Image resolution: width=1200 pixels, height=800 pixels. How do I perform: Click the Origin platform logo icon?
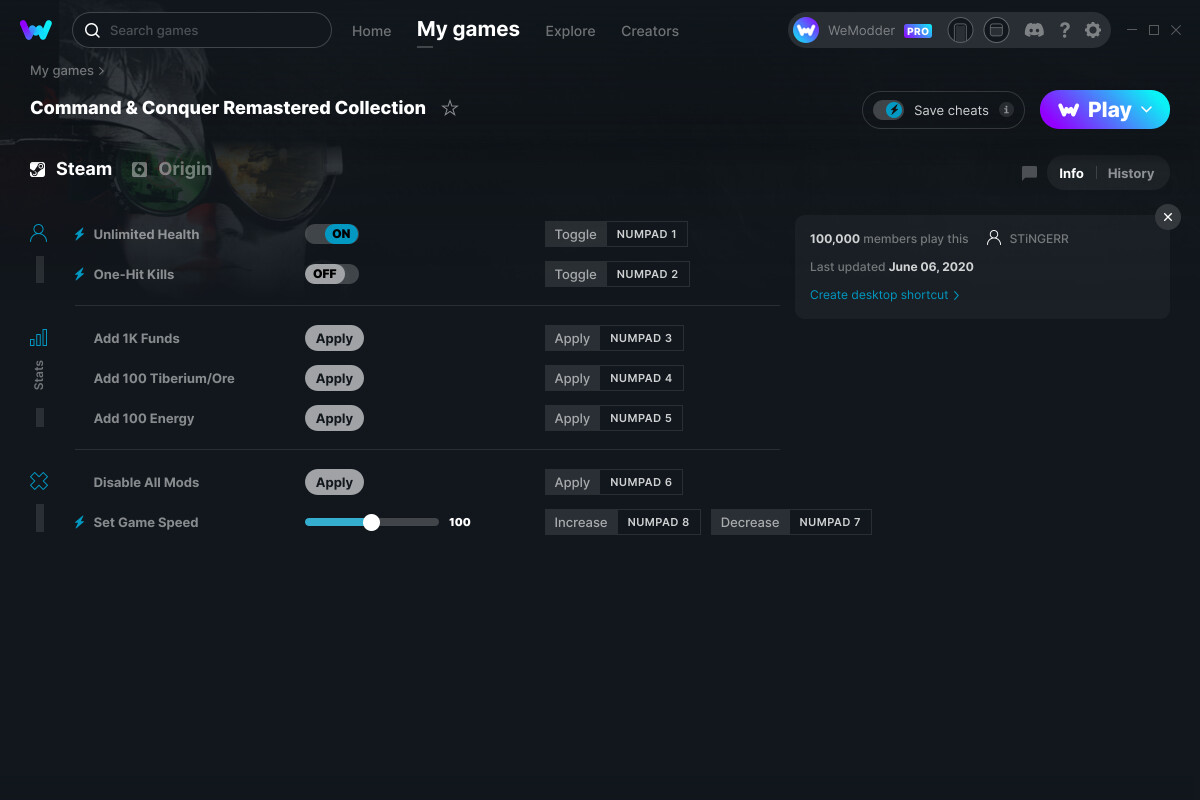coord(140,169)
